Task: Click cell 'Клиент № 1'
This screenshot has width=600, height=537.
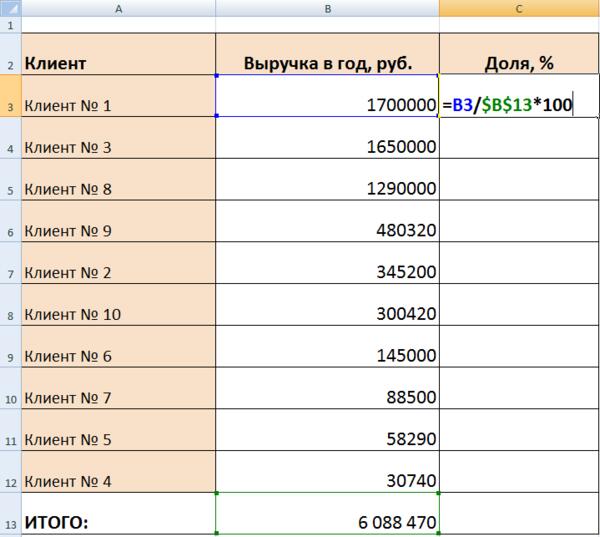Action: click(119, 96)
